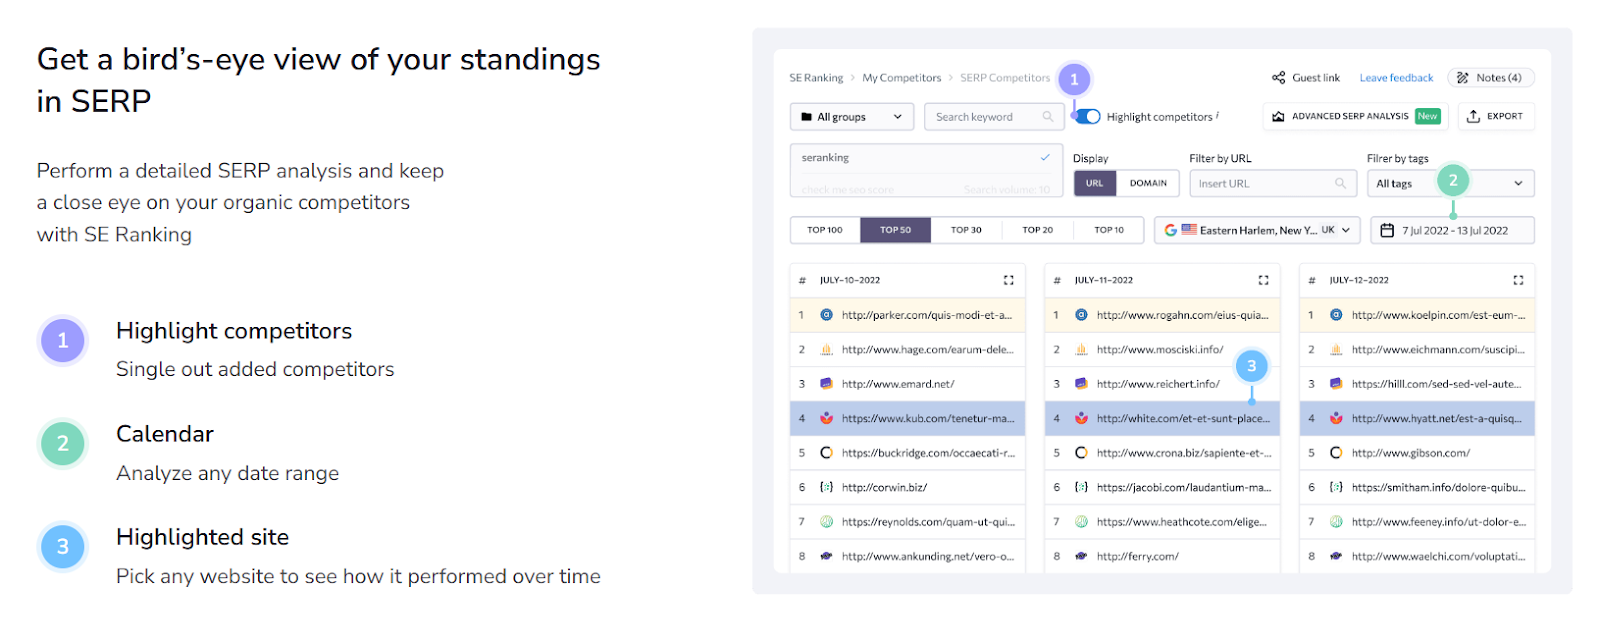Click the Guest link share icon
This screenshot has width=1600, height=644.
(x=1278, y=77)
